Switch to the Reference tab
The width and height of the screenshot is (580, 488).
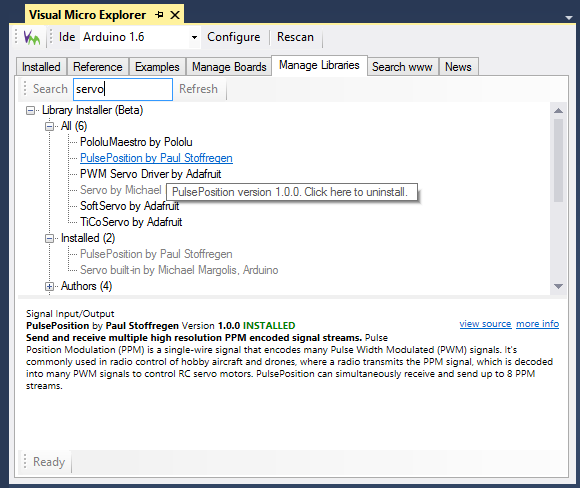tap(98, 67)
